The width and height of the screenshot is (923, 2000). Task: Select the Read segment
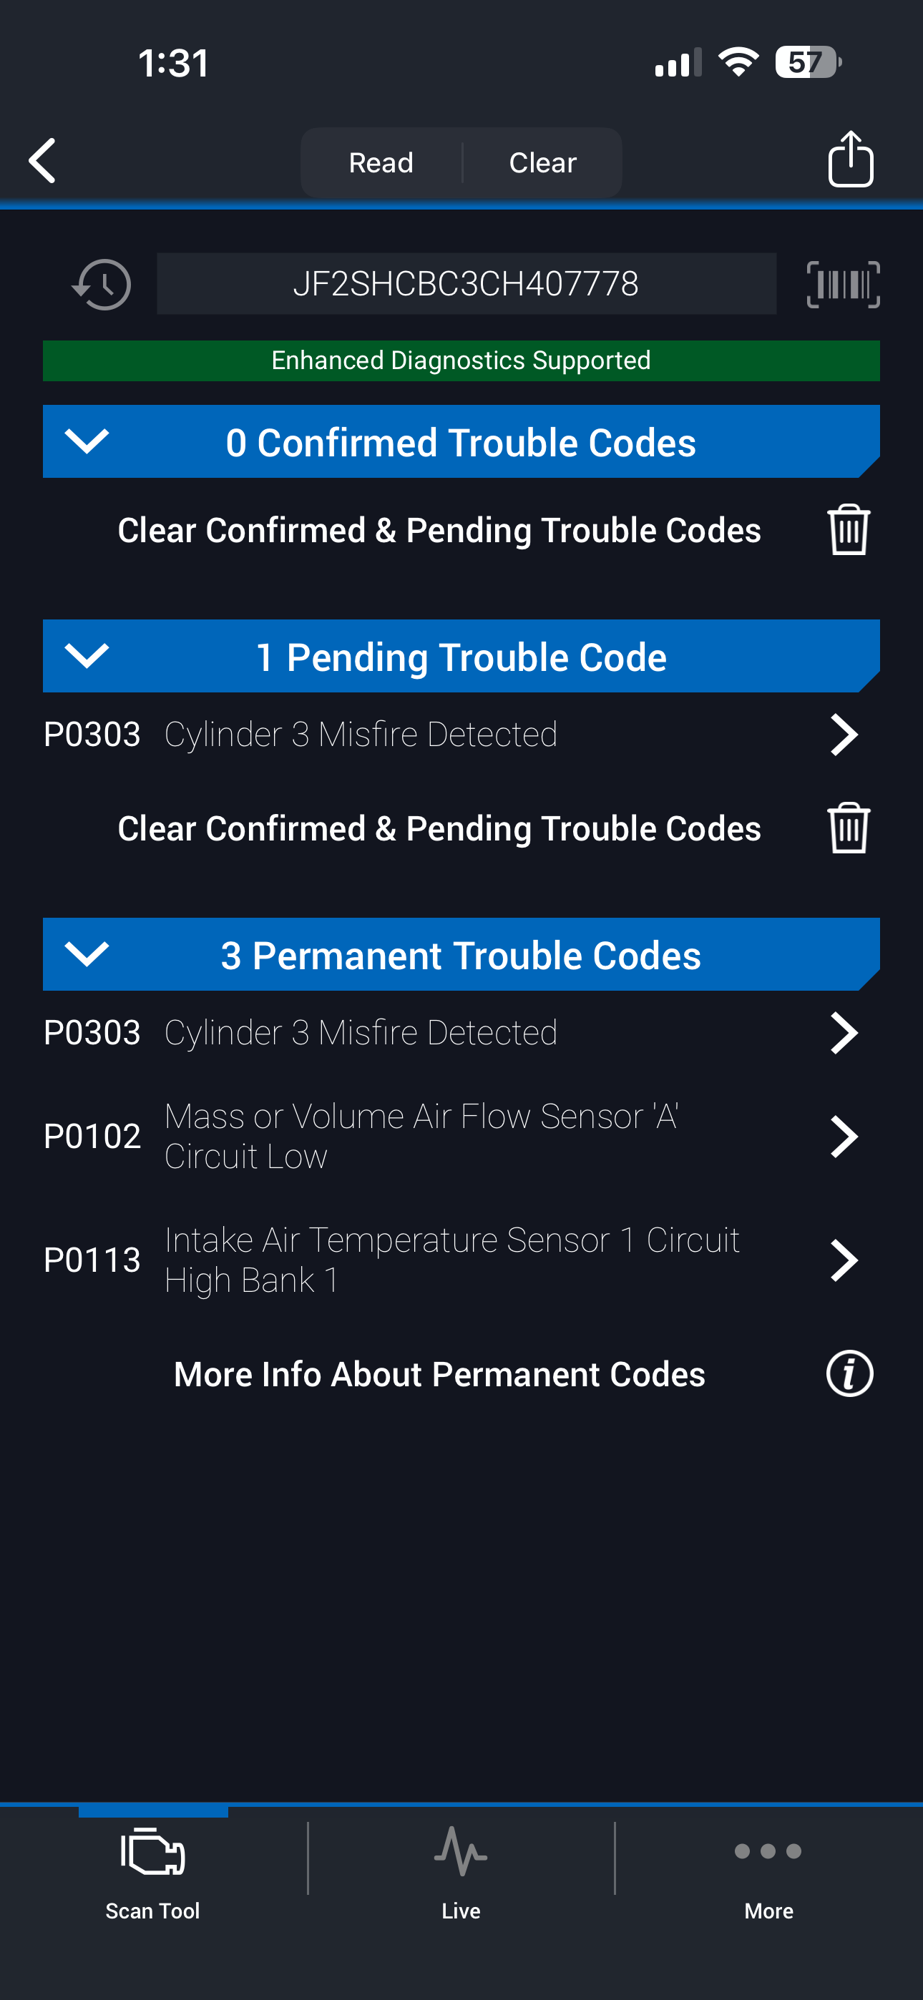(x=381, y=162)
